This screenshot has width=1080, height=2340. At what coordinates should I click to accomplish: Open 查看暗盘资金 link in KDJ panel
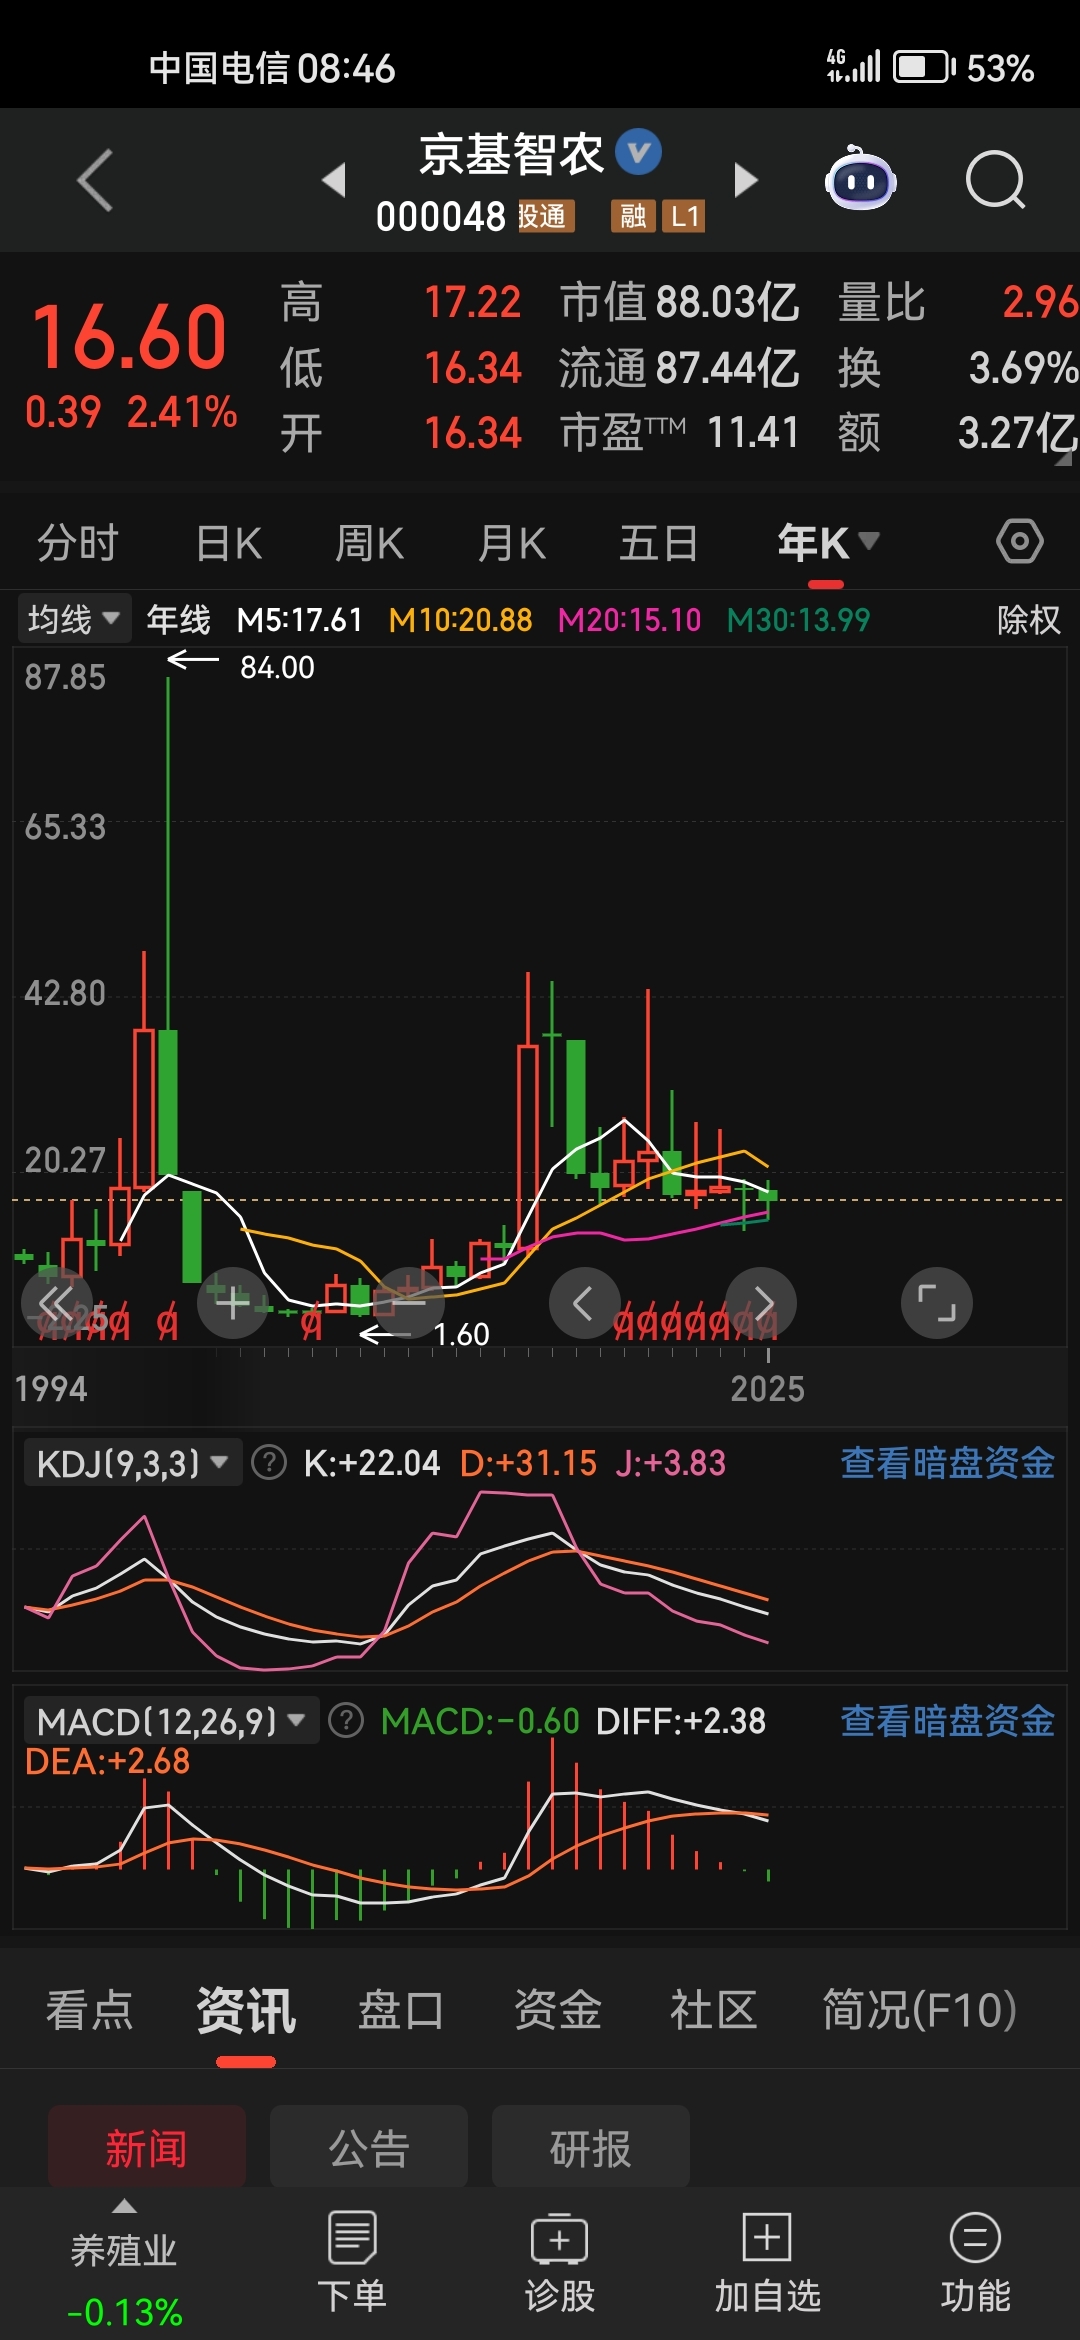point(948,1463)
